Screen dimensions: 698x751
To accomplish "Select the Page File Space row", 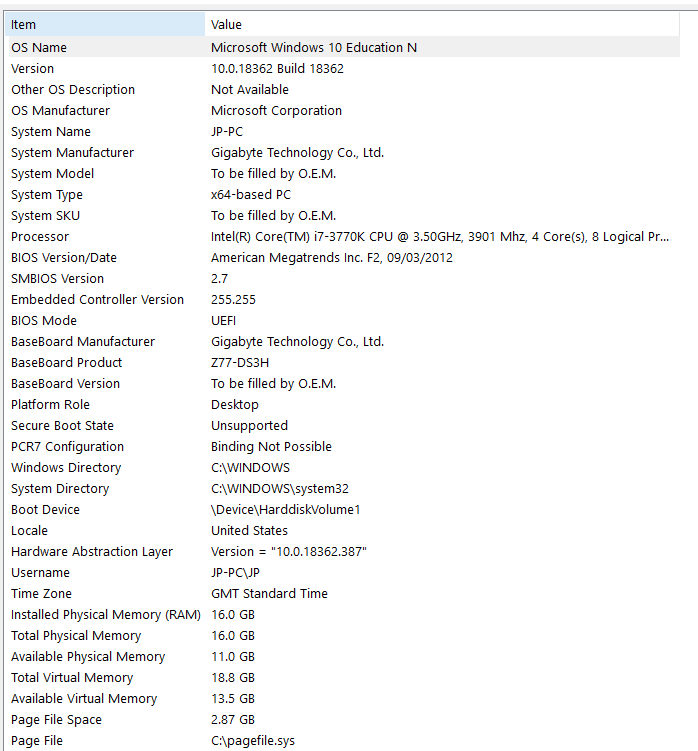I will [56, 720].
